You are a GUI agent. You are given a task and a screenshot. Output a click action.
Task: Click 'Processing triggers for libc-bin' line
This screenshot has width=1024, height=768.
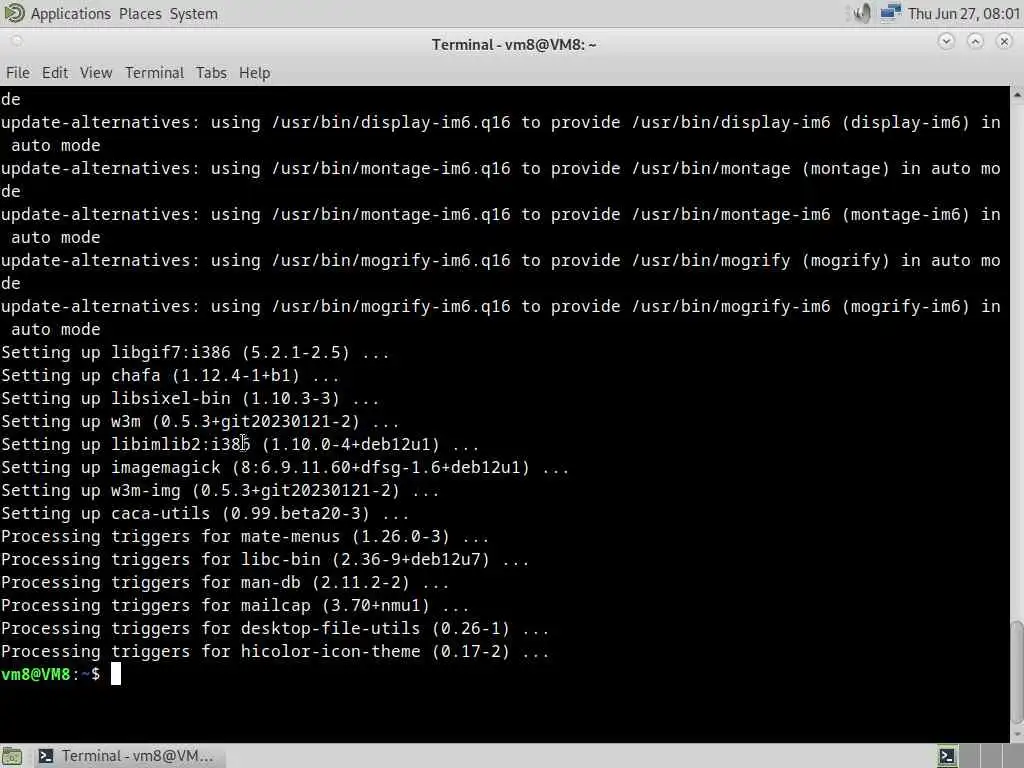tap(264, 560)
